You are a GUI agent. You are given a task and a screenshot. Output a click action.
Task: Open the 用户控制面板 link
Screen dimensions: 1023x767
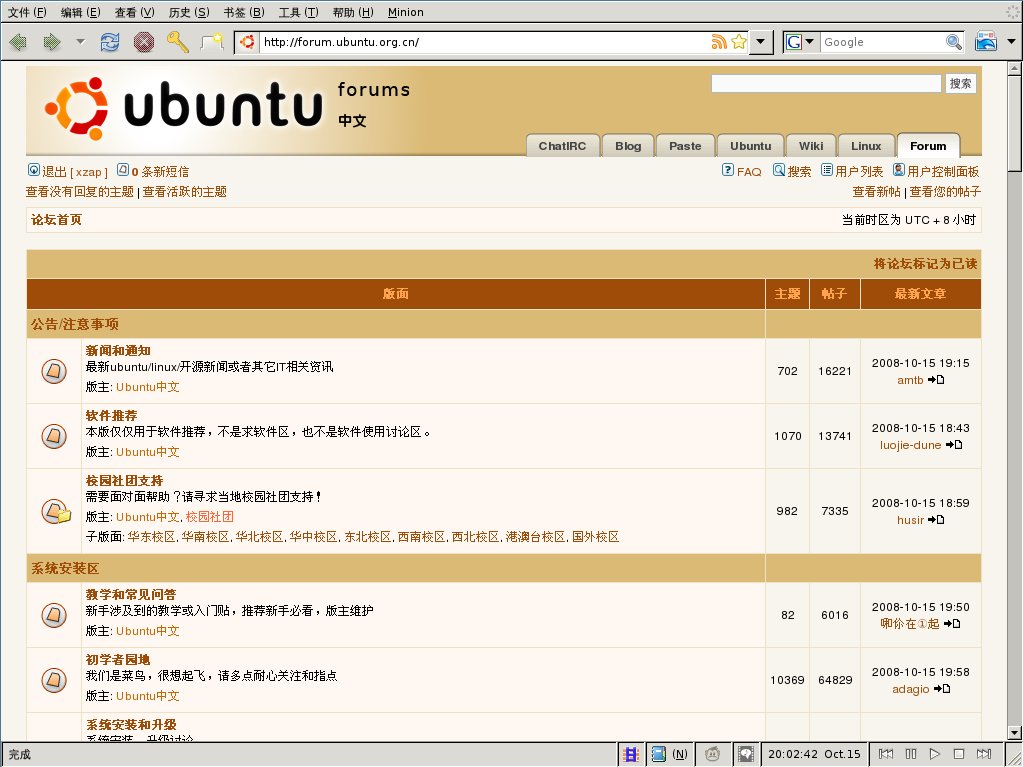pos(936,171)
